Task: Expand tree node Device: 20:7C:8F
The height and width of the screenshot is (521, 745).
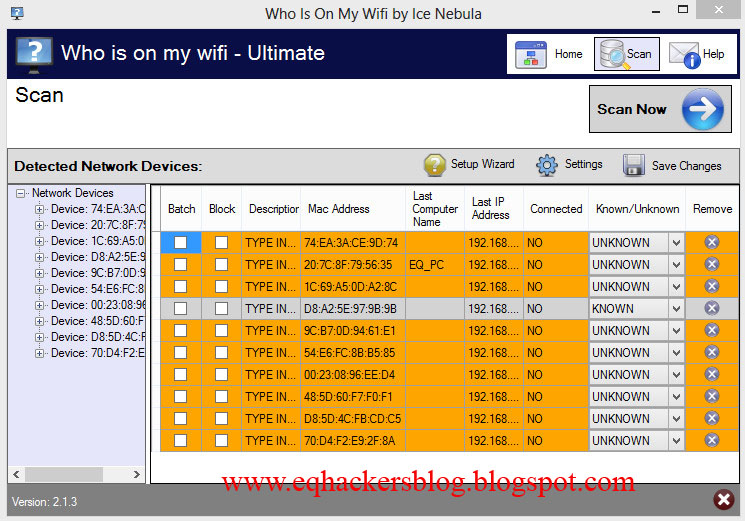Action: click(39, 225)
